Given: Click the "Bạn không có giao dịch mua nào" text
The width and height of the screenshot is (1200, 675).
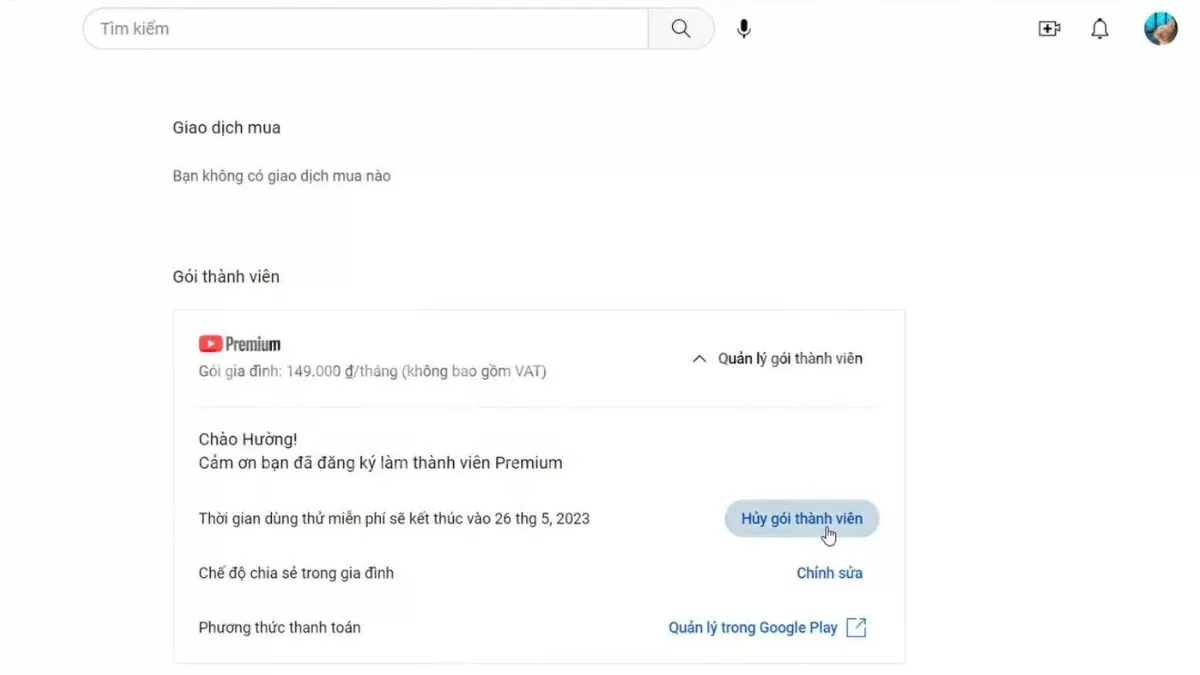Looking at the screenshot, I should tap(281, 176).
